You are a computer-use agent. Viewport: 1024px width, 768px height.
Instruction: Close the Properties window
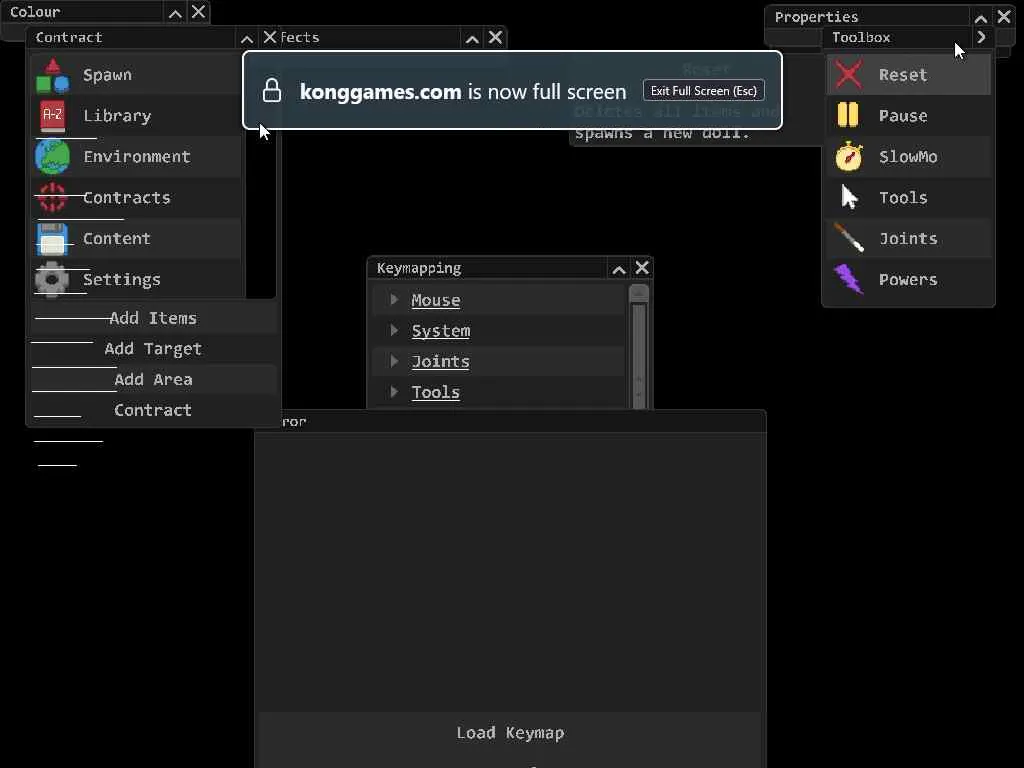[x=1004, y=16]
